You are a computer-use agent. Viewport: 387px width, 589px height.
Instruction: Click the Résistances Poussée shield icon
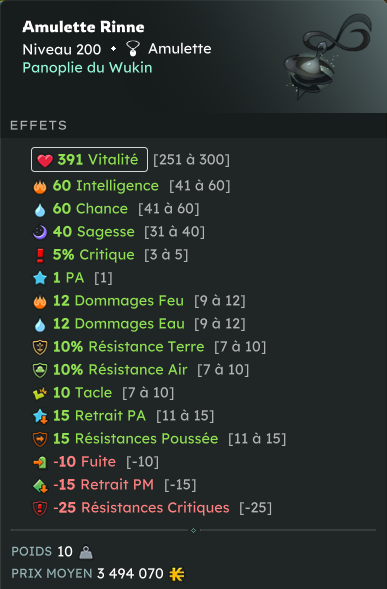click(40, 439)
